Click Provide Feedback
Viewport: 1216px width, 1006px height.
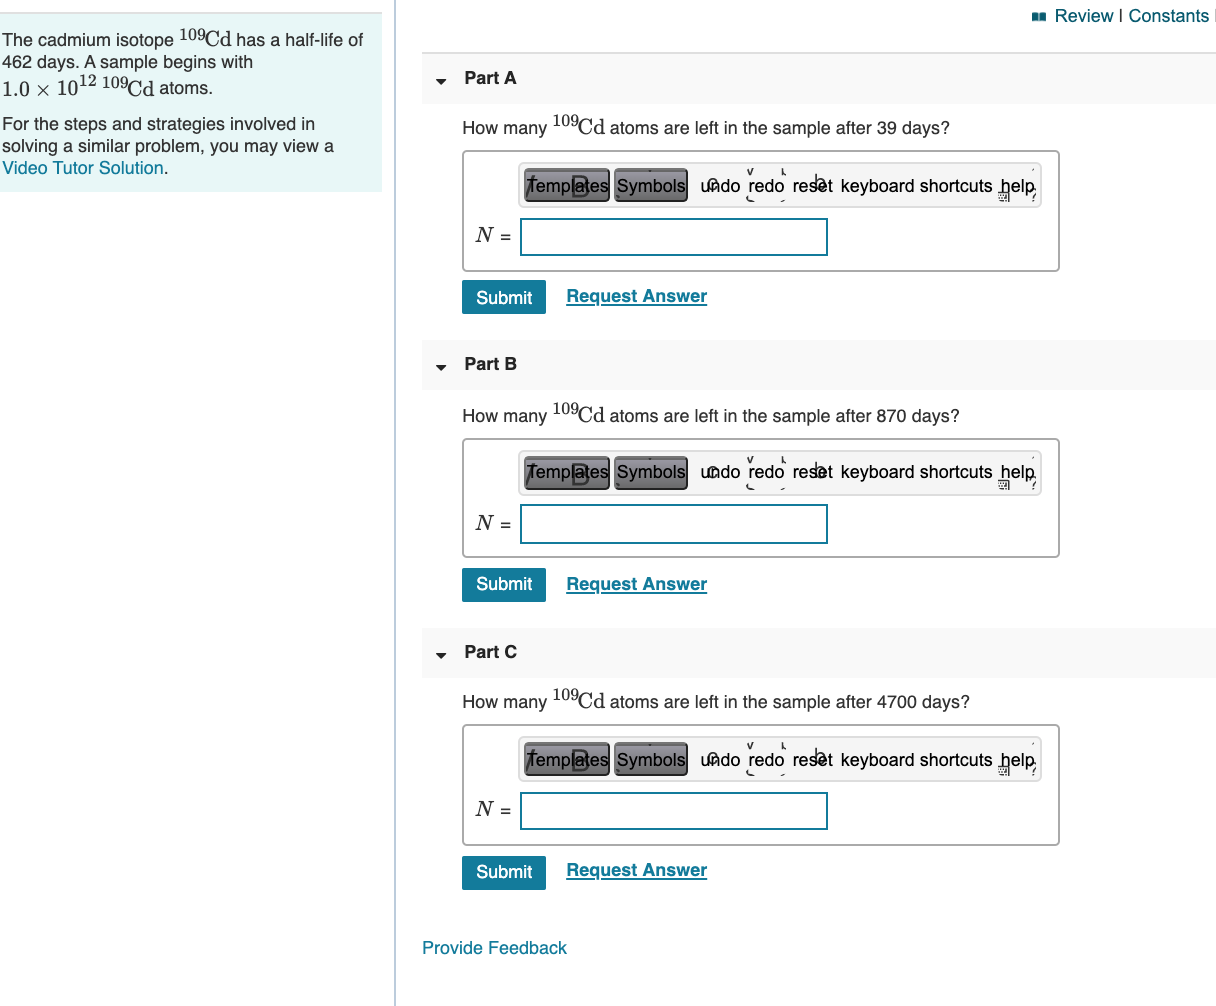pos(494,947)
